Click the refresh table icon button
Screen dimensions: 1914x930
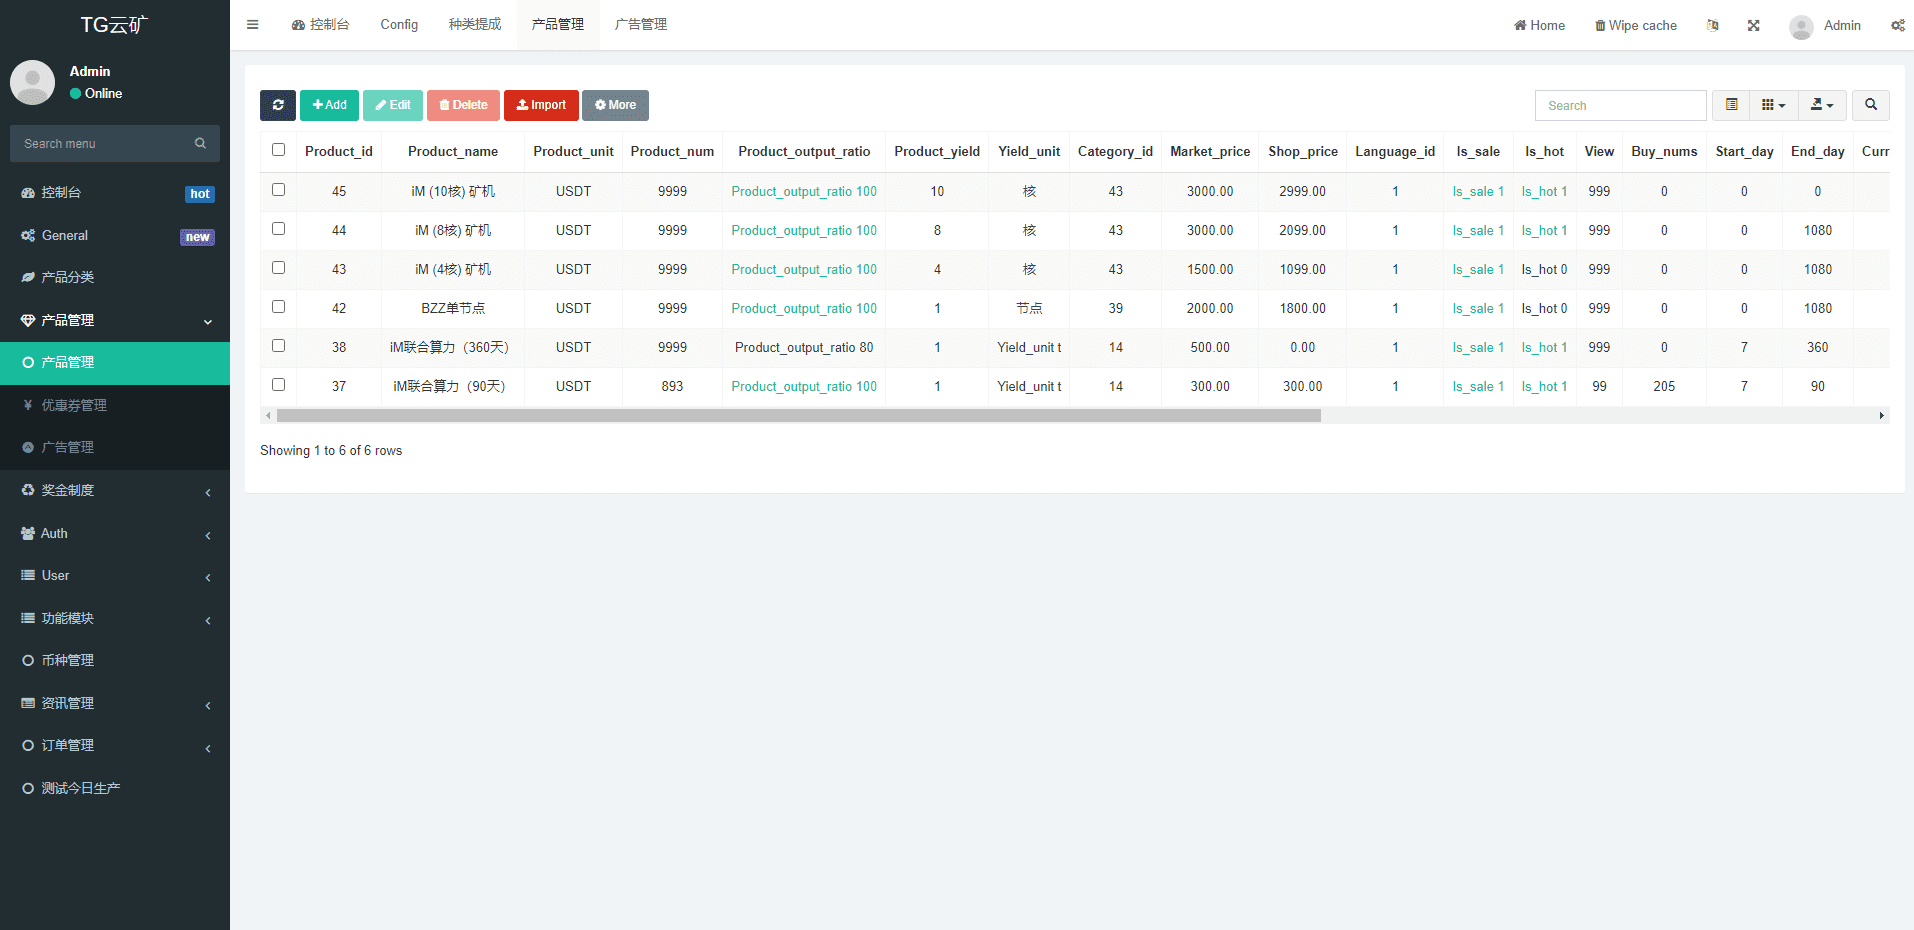(278, 105)
